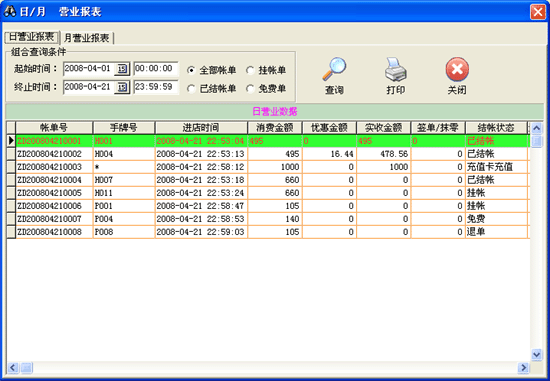The image size is (550, 381).
Task: Click the printer 打印 icon
Action: 396,69
